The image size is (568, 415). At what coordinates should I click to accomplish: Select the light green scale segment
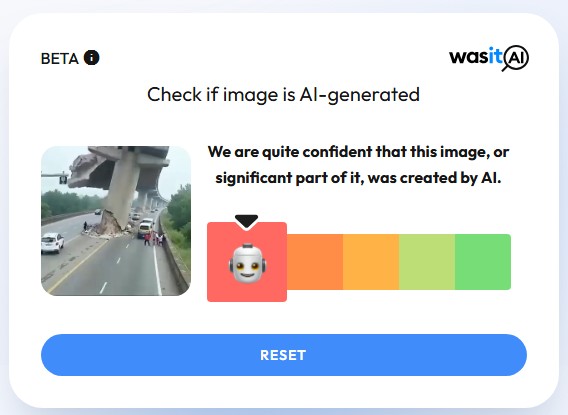tap(427, 262)
